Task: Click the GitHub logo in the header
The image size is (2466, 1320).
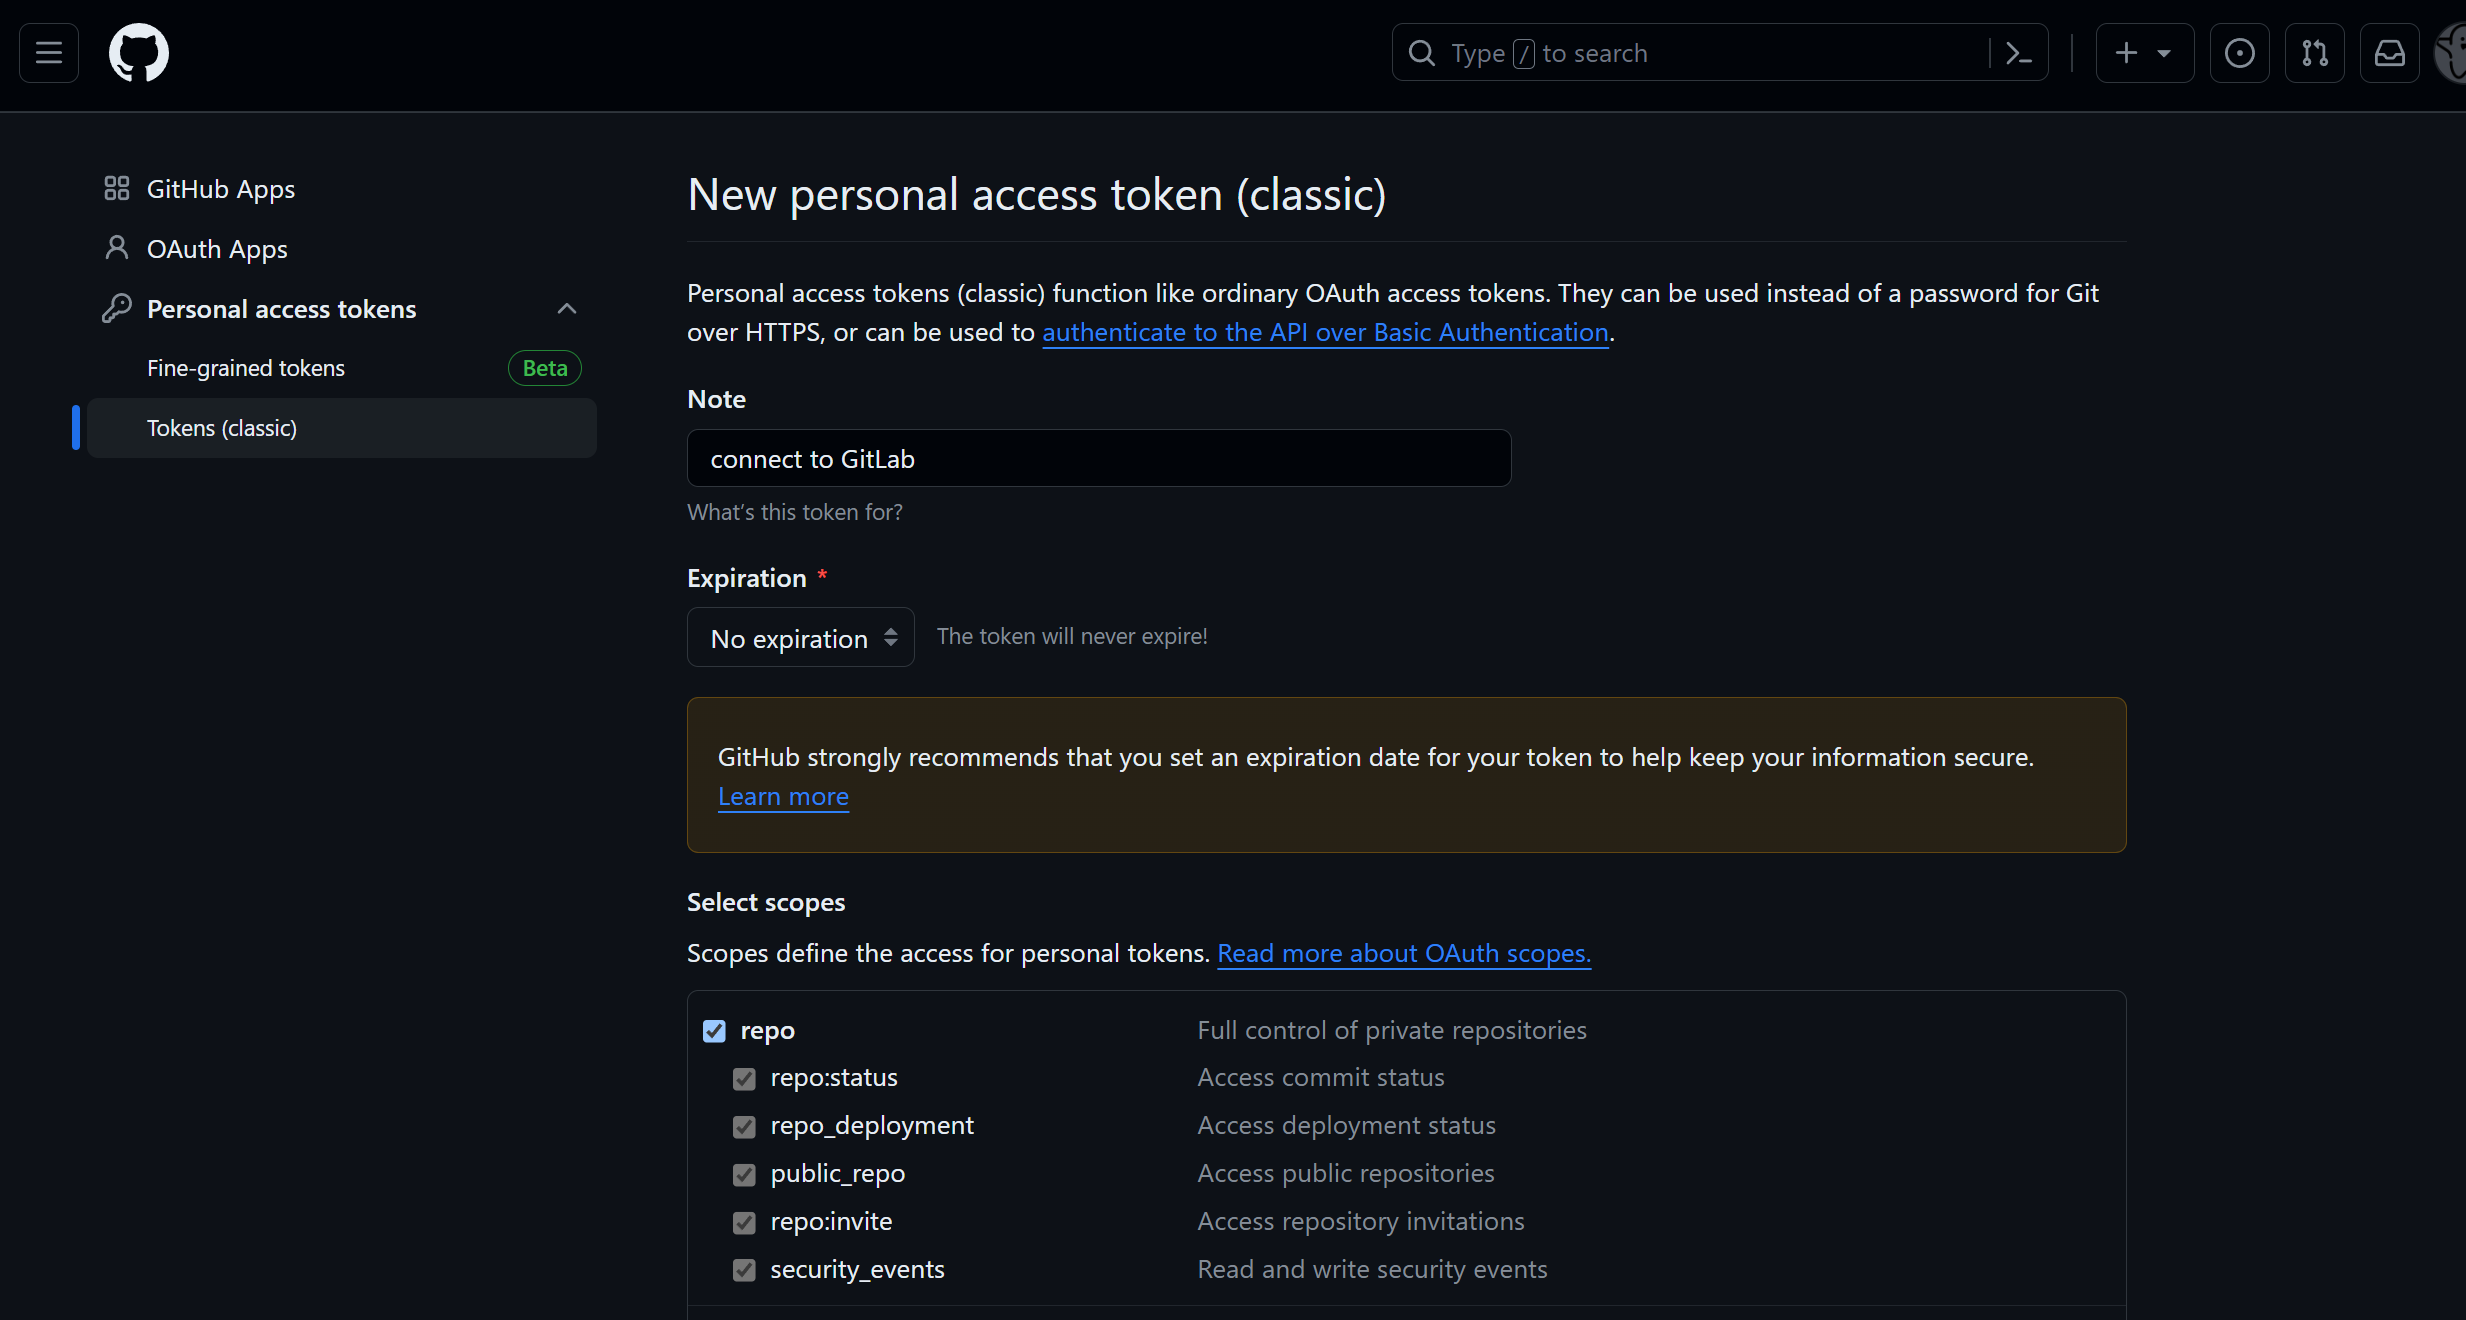Action: pyautogui.click(x=138, y=52)
